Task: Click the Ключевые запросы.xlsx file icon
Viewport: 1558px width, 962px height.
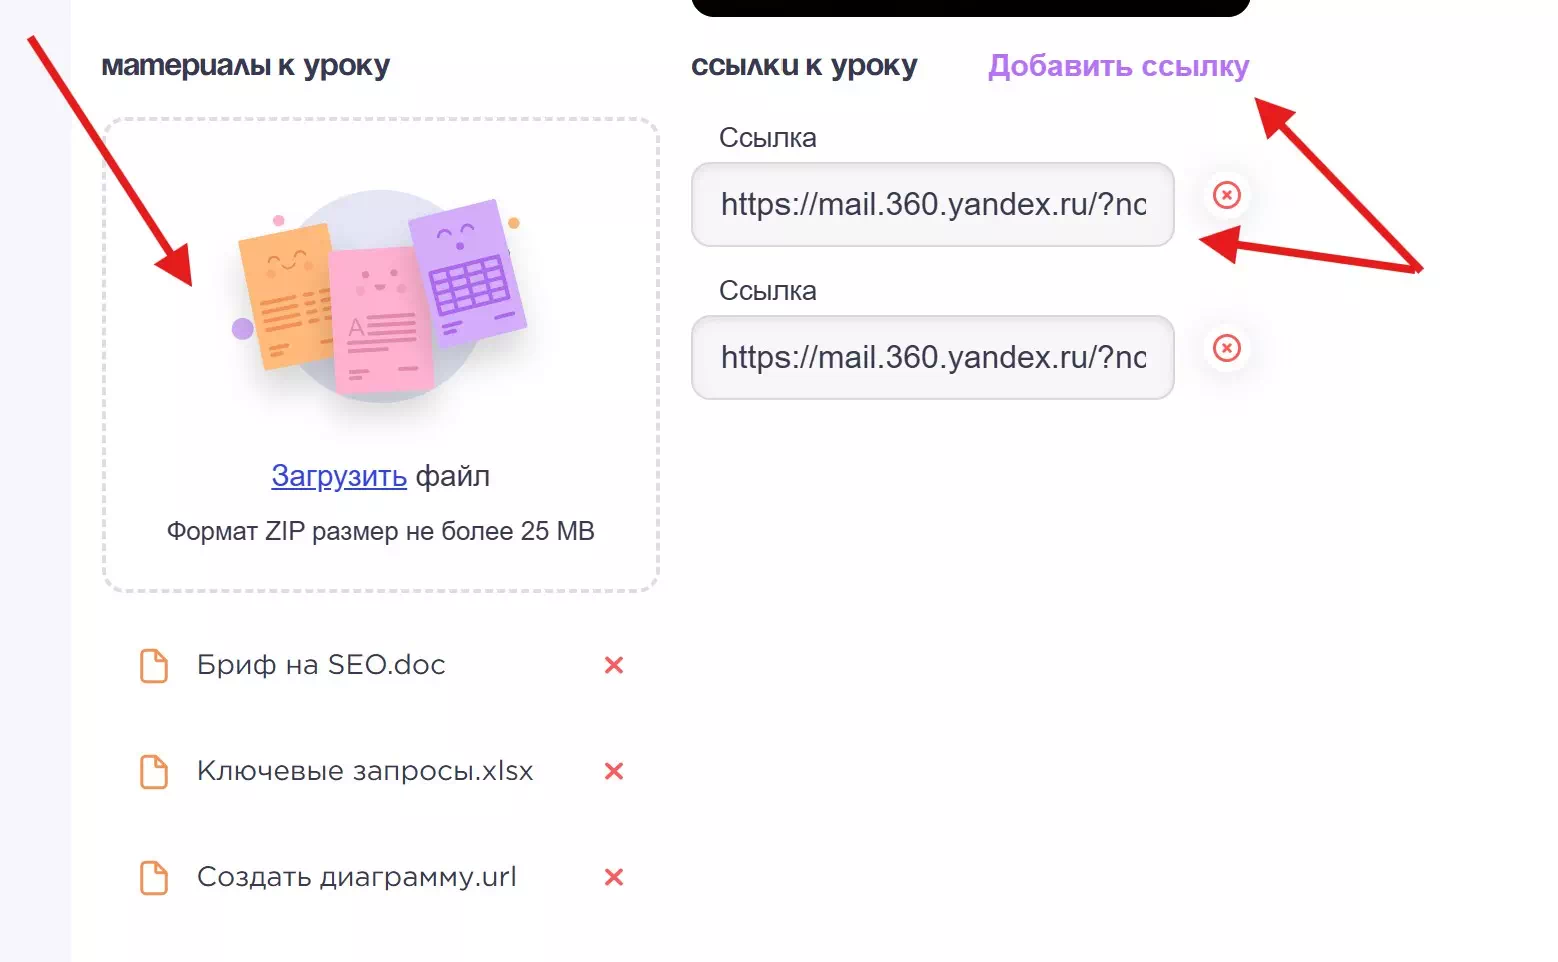Action: pos(154,771)
